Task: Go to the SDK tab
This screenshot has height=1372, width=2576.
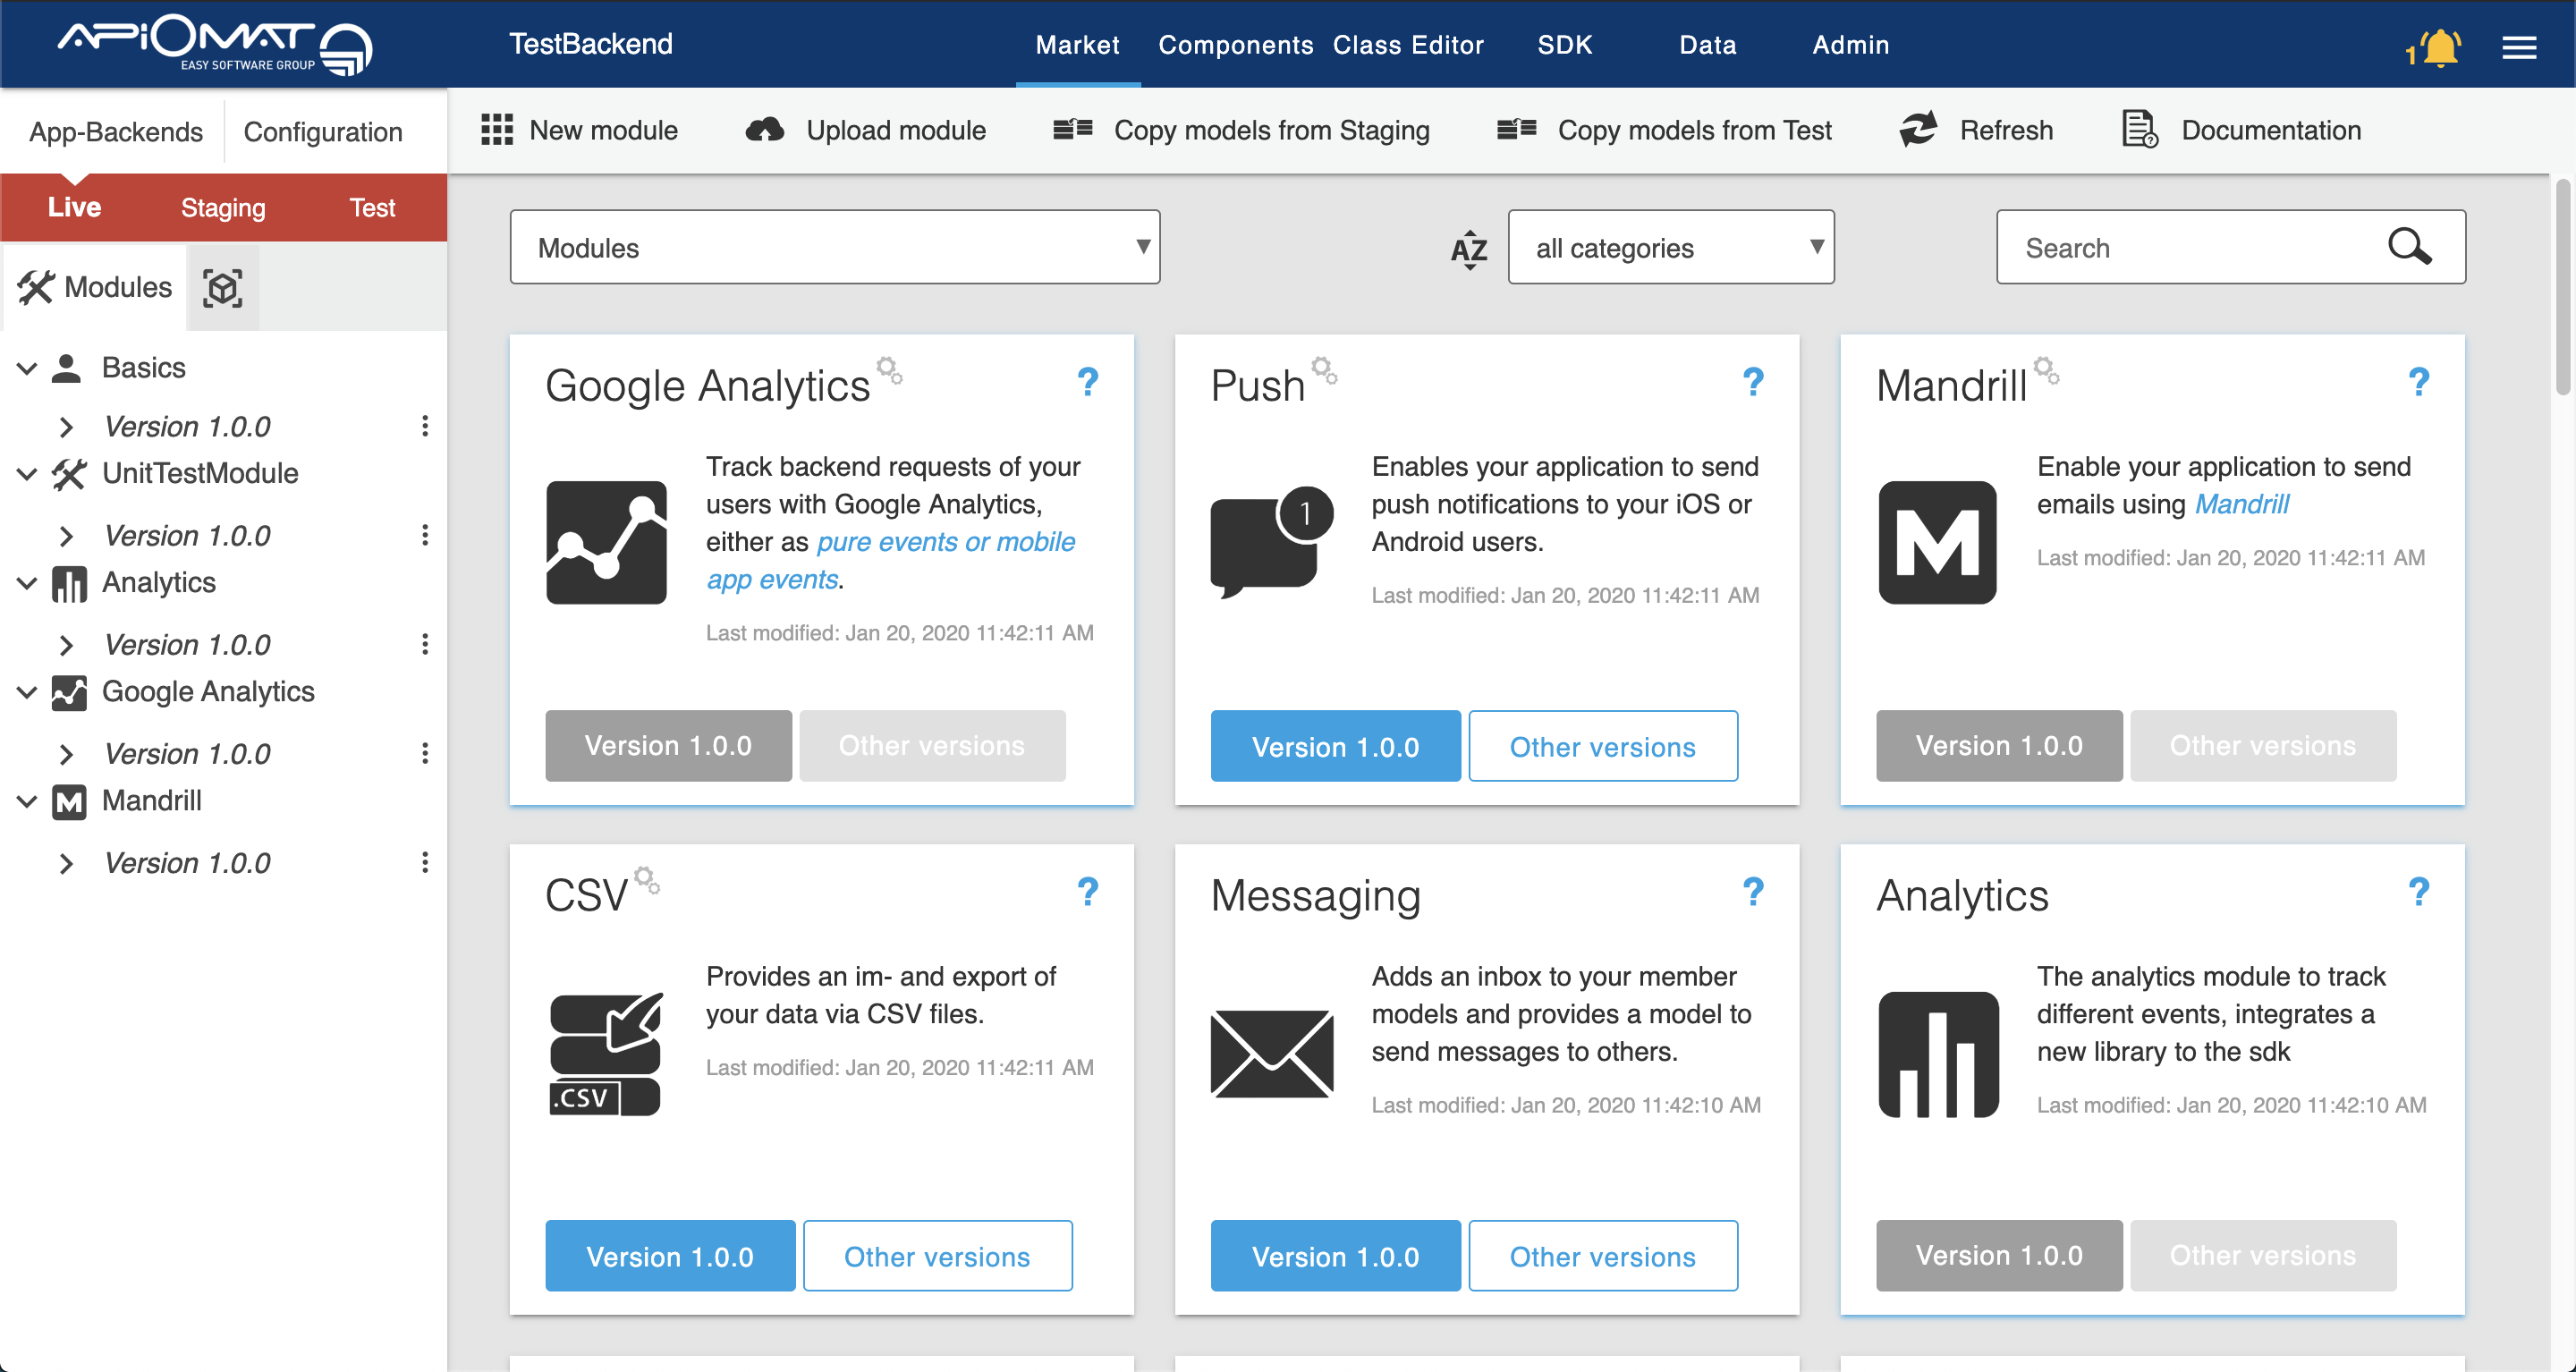Action: click(x=1564, y=45)
